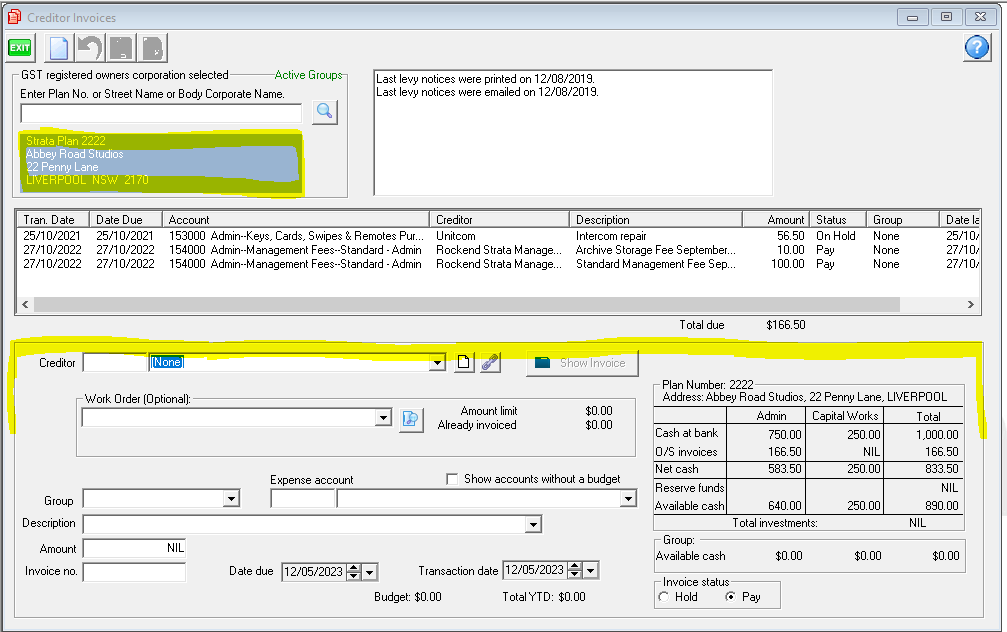Click the new creditor page icon
This screenshot has height=632, width=1007.
(464, 363)
